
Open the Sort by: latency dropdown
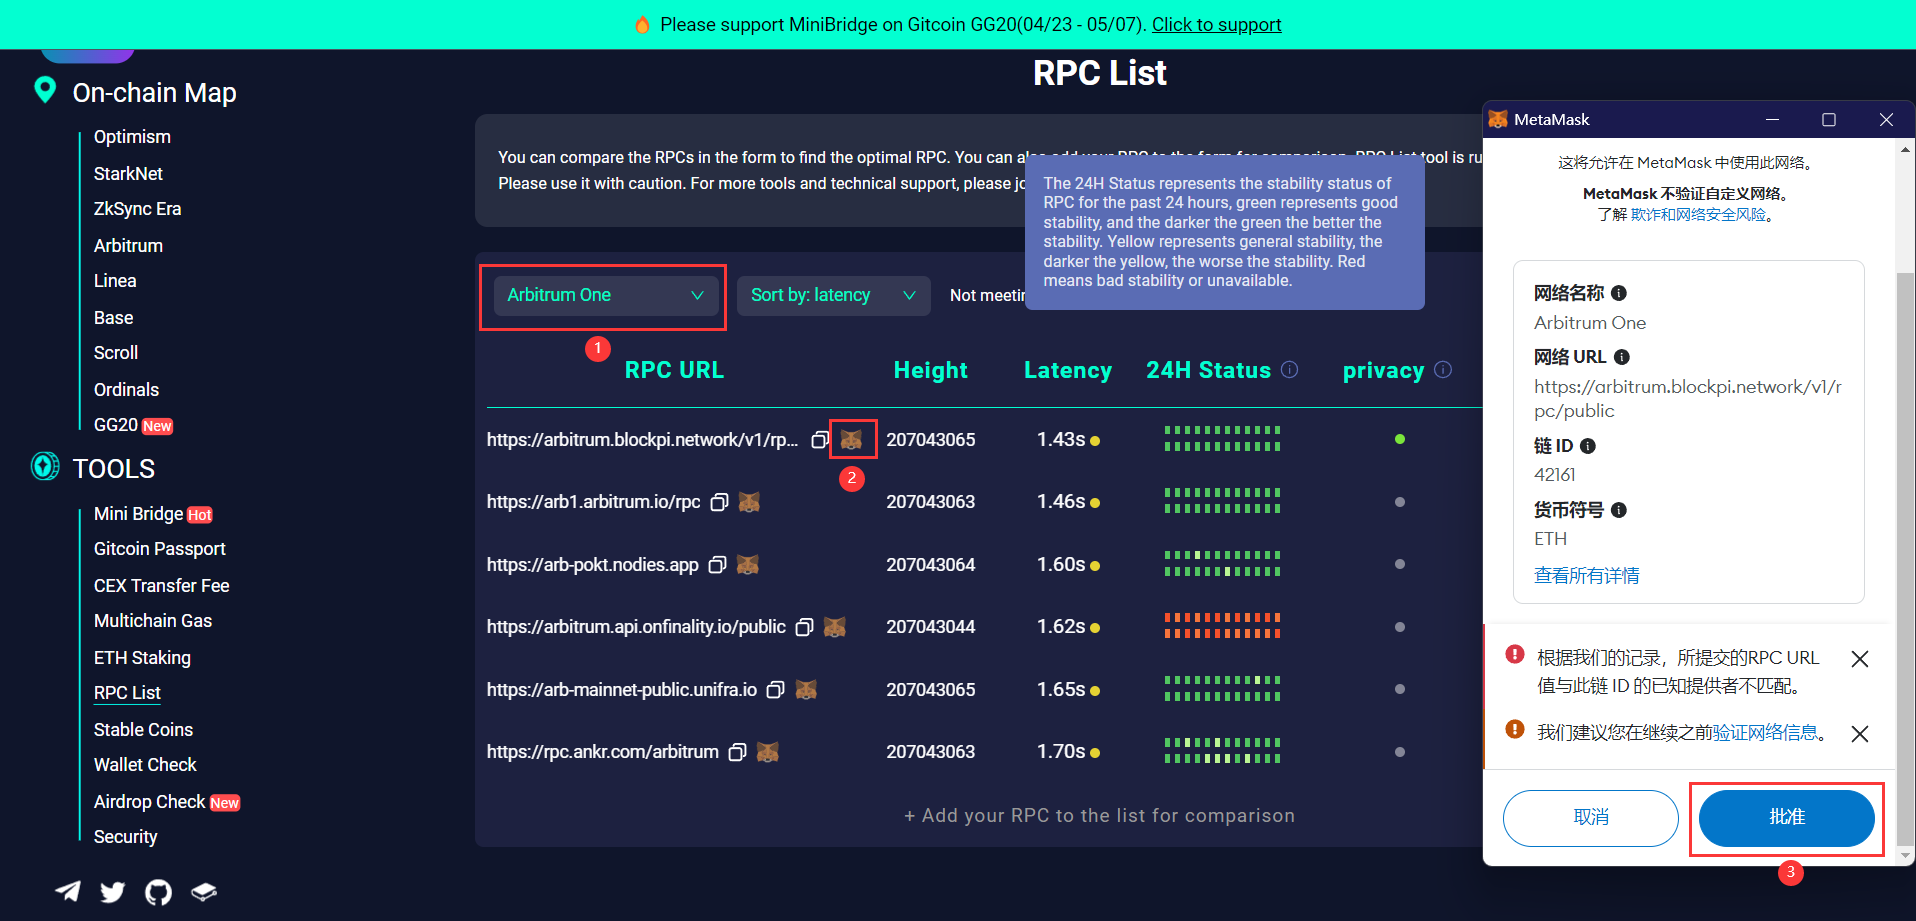click(834, 296)
